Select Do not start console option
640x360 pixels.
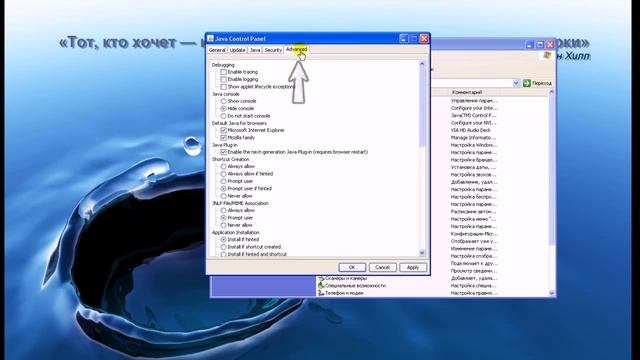223,116
